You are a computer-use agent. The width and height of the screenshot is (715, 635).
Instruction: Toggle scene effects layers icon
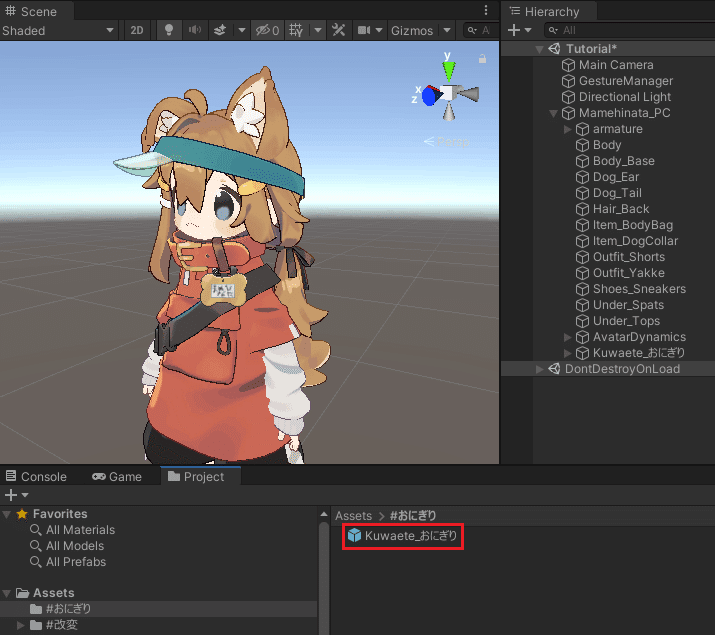(220, 31)
